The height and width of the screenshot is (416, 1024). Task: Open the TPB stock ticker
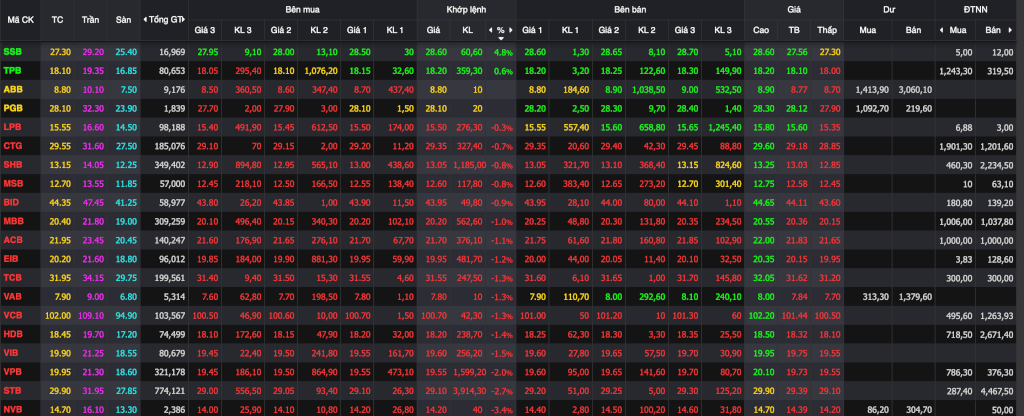pos(12,70)
